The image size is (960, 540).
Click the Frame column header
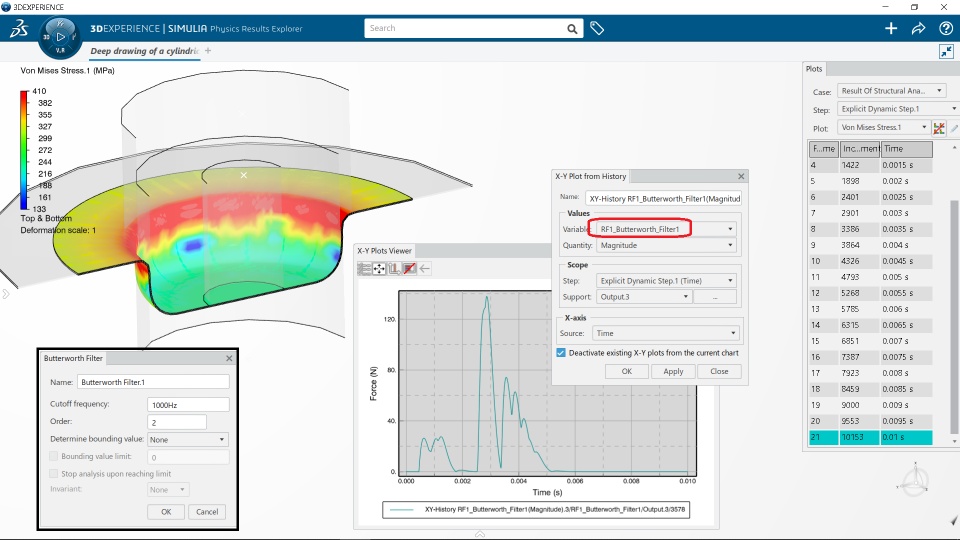coord(823,149)
